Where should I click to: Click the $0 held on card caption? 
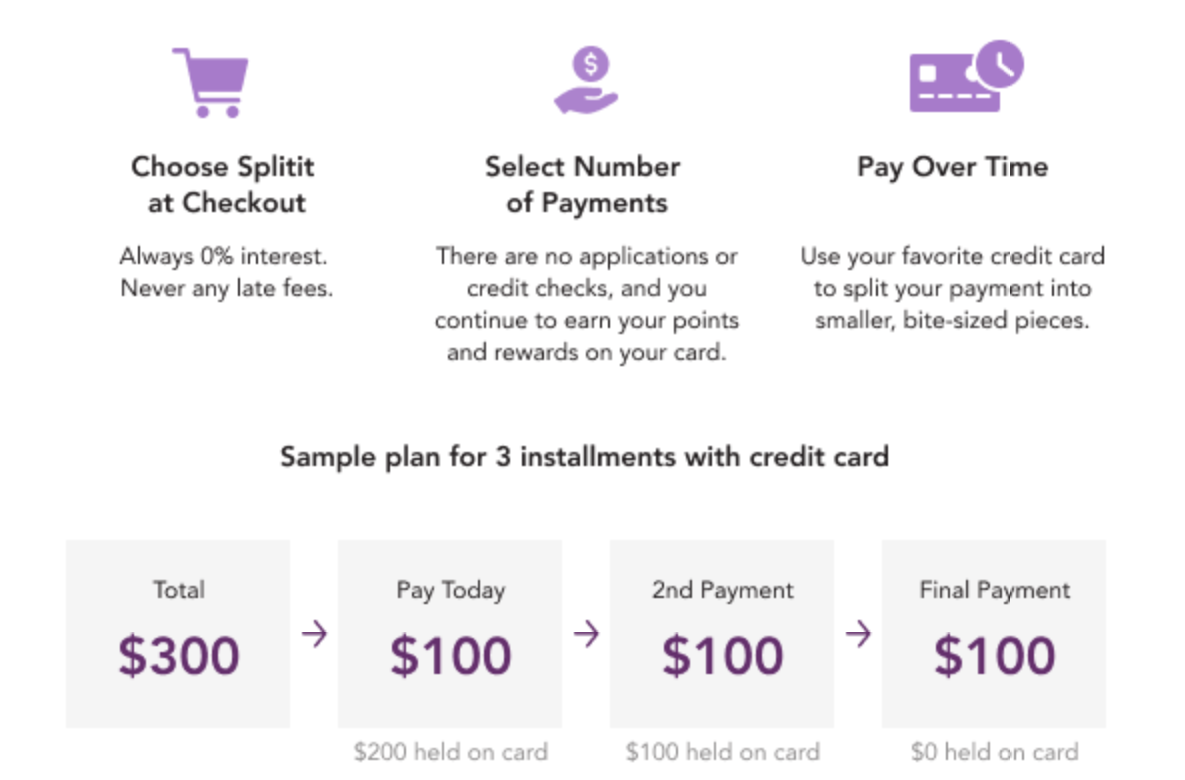click(995, 752)
